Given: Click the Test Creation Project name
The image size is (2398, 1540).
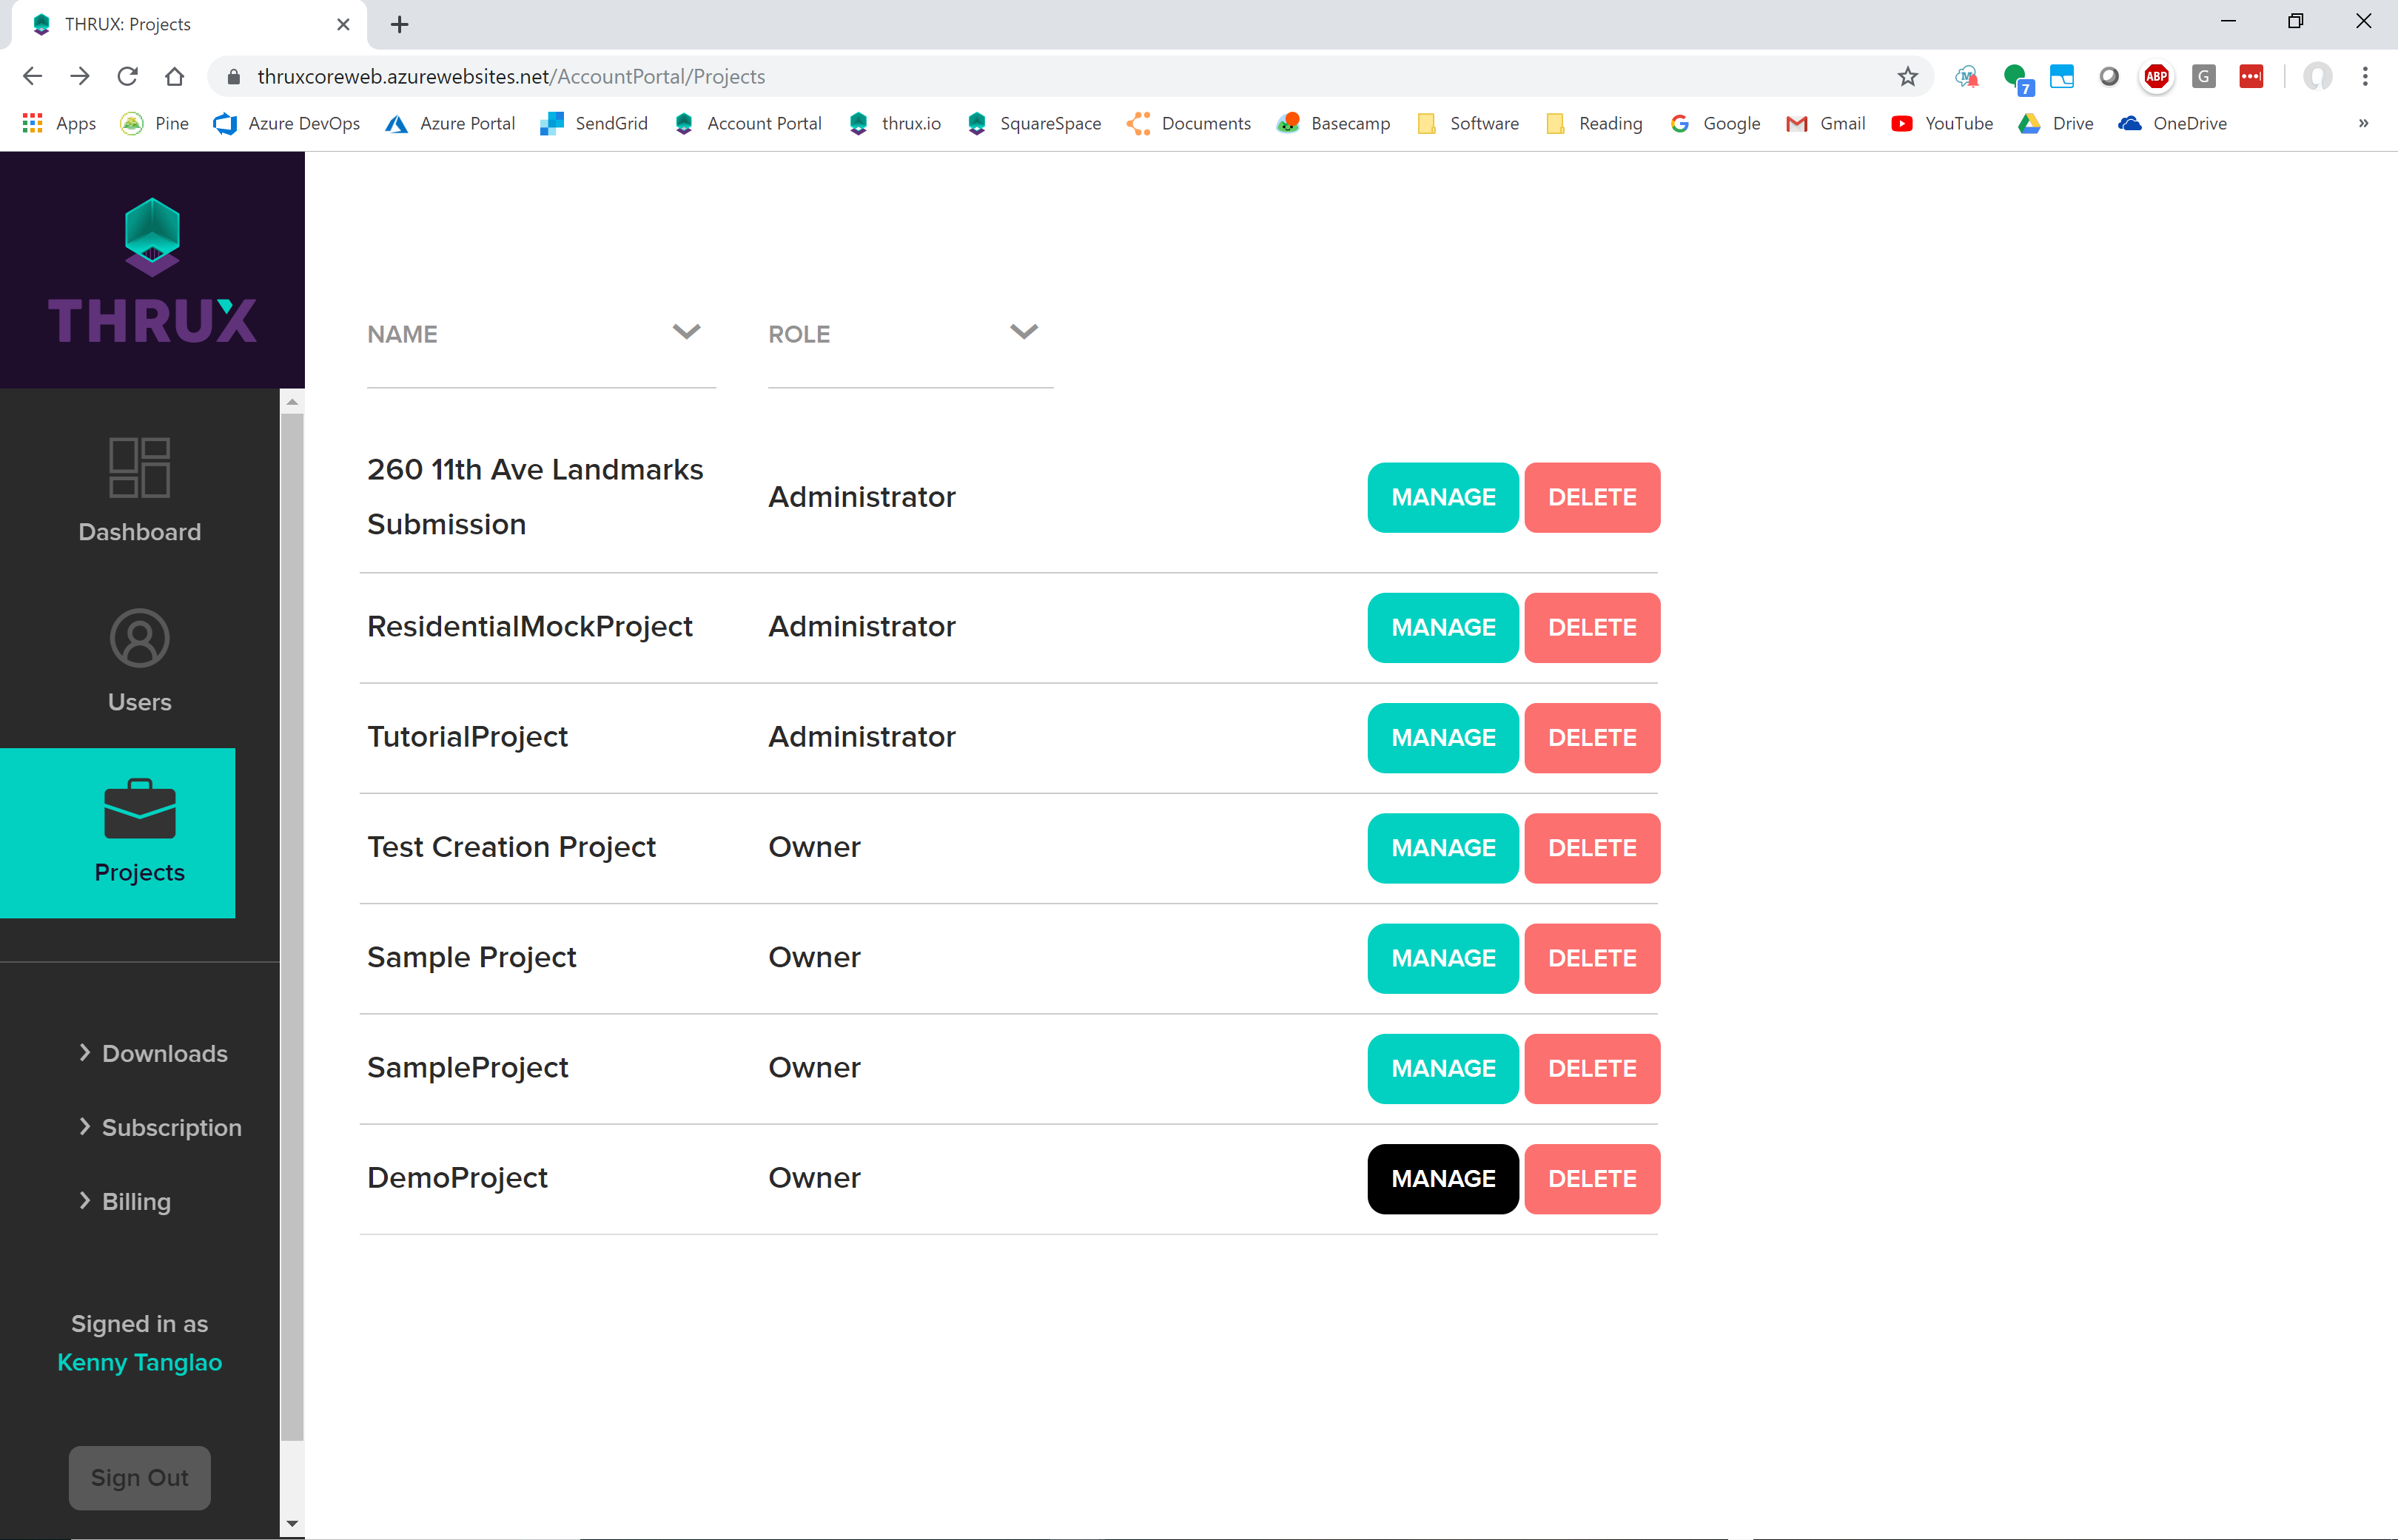Looking at the screenshot, I should [x=511, y=847].
